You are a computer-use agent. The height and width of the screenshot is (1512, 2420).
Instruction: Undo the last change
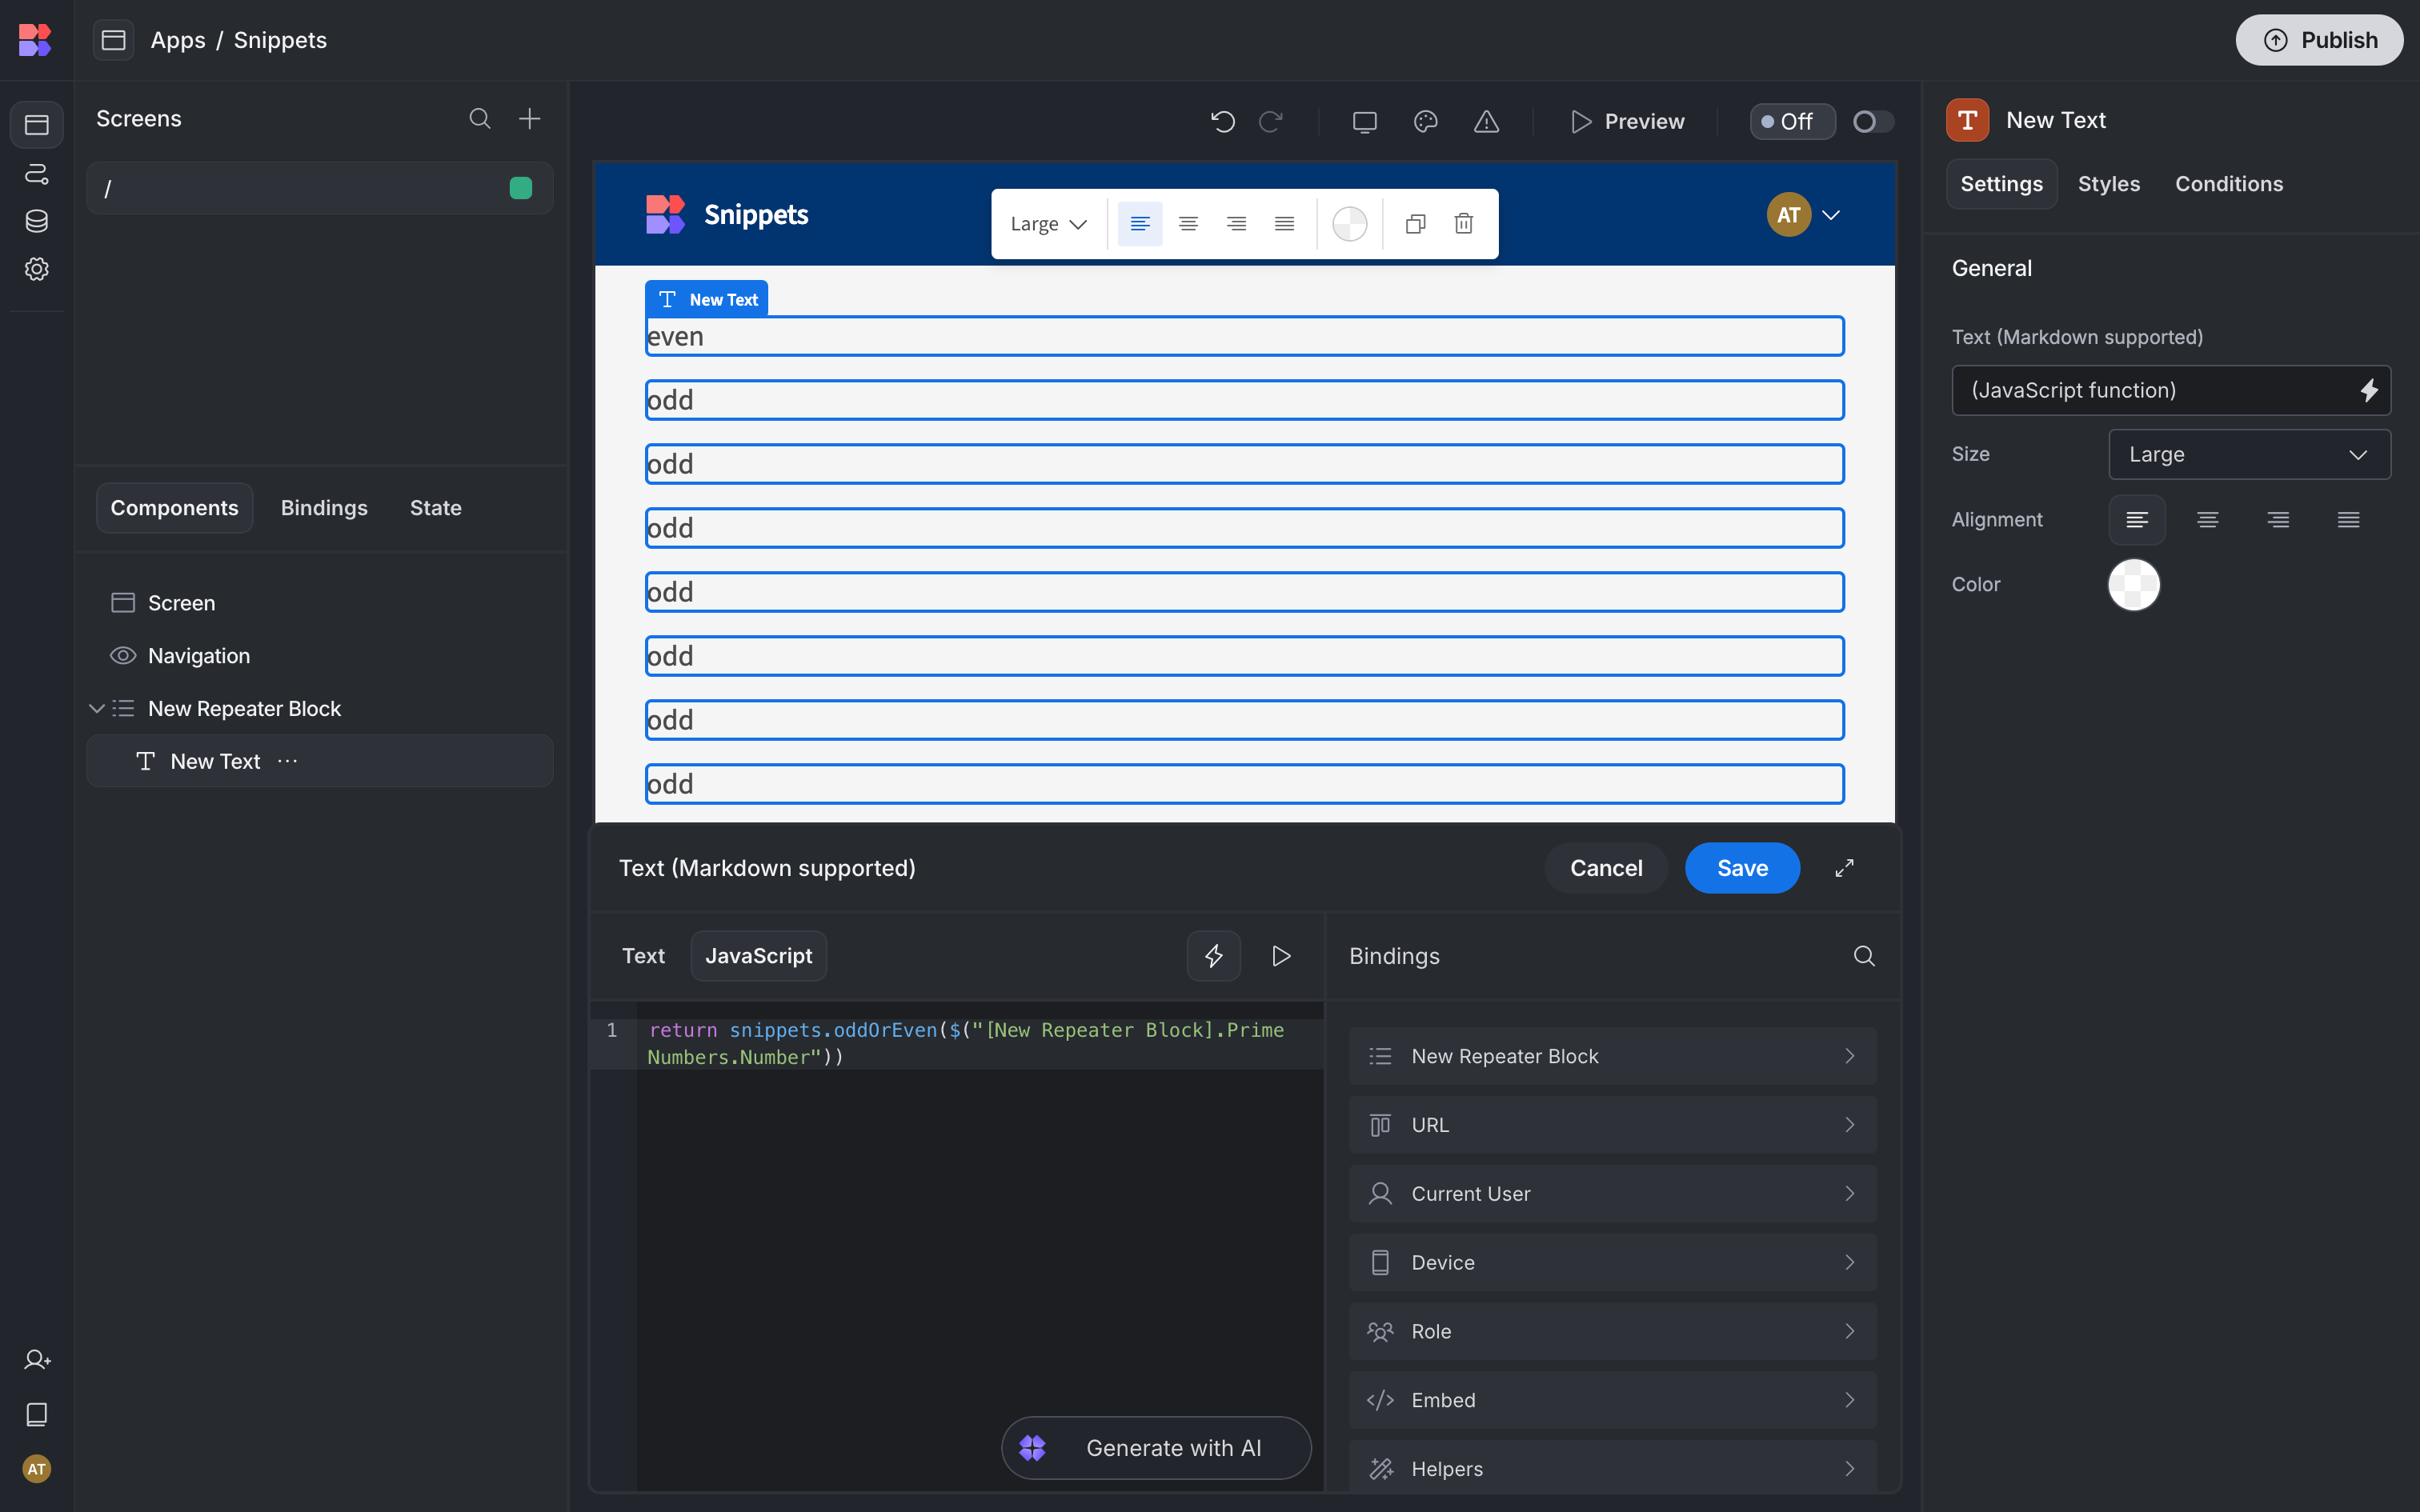(1223, 122)
